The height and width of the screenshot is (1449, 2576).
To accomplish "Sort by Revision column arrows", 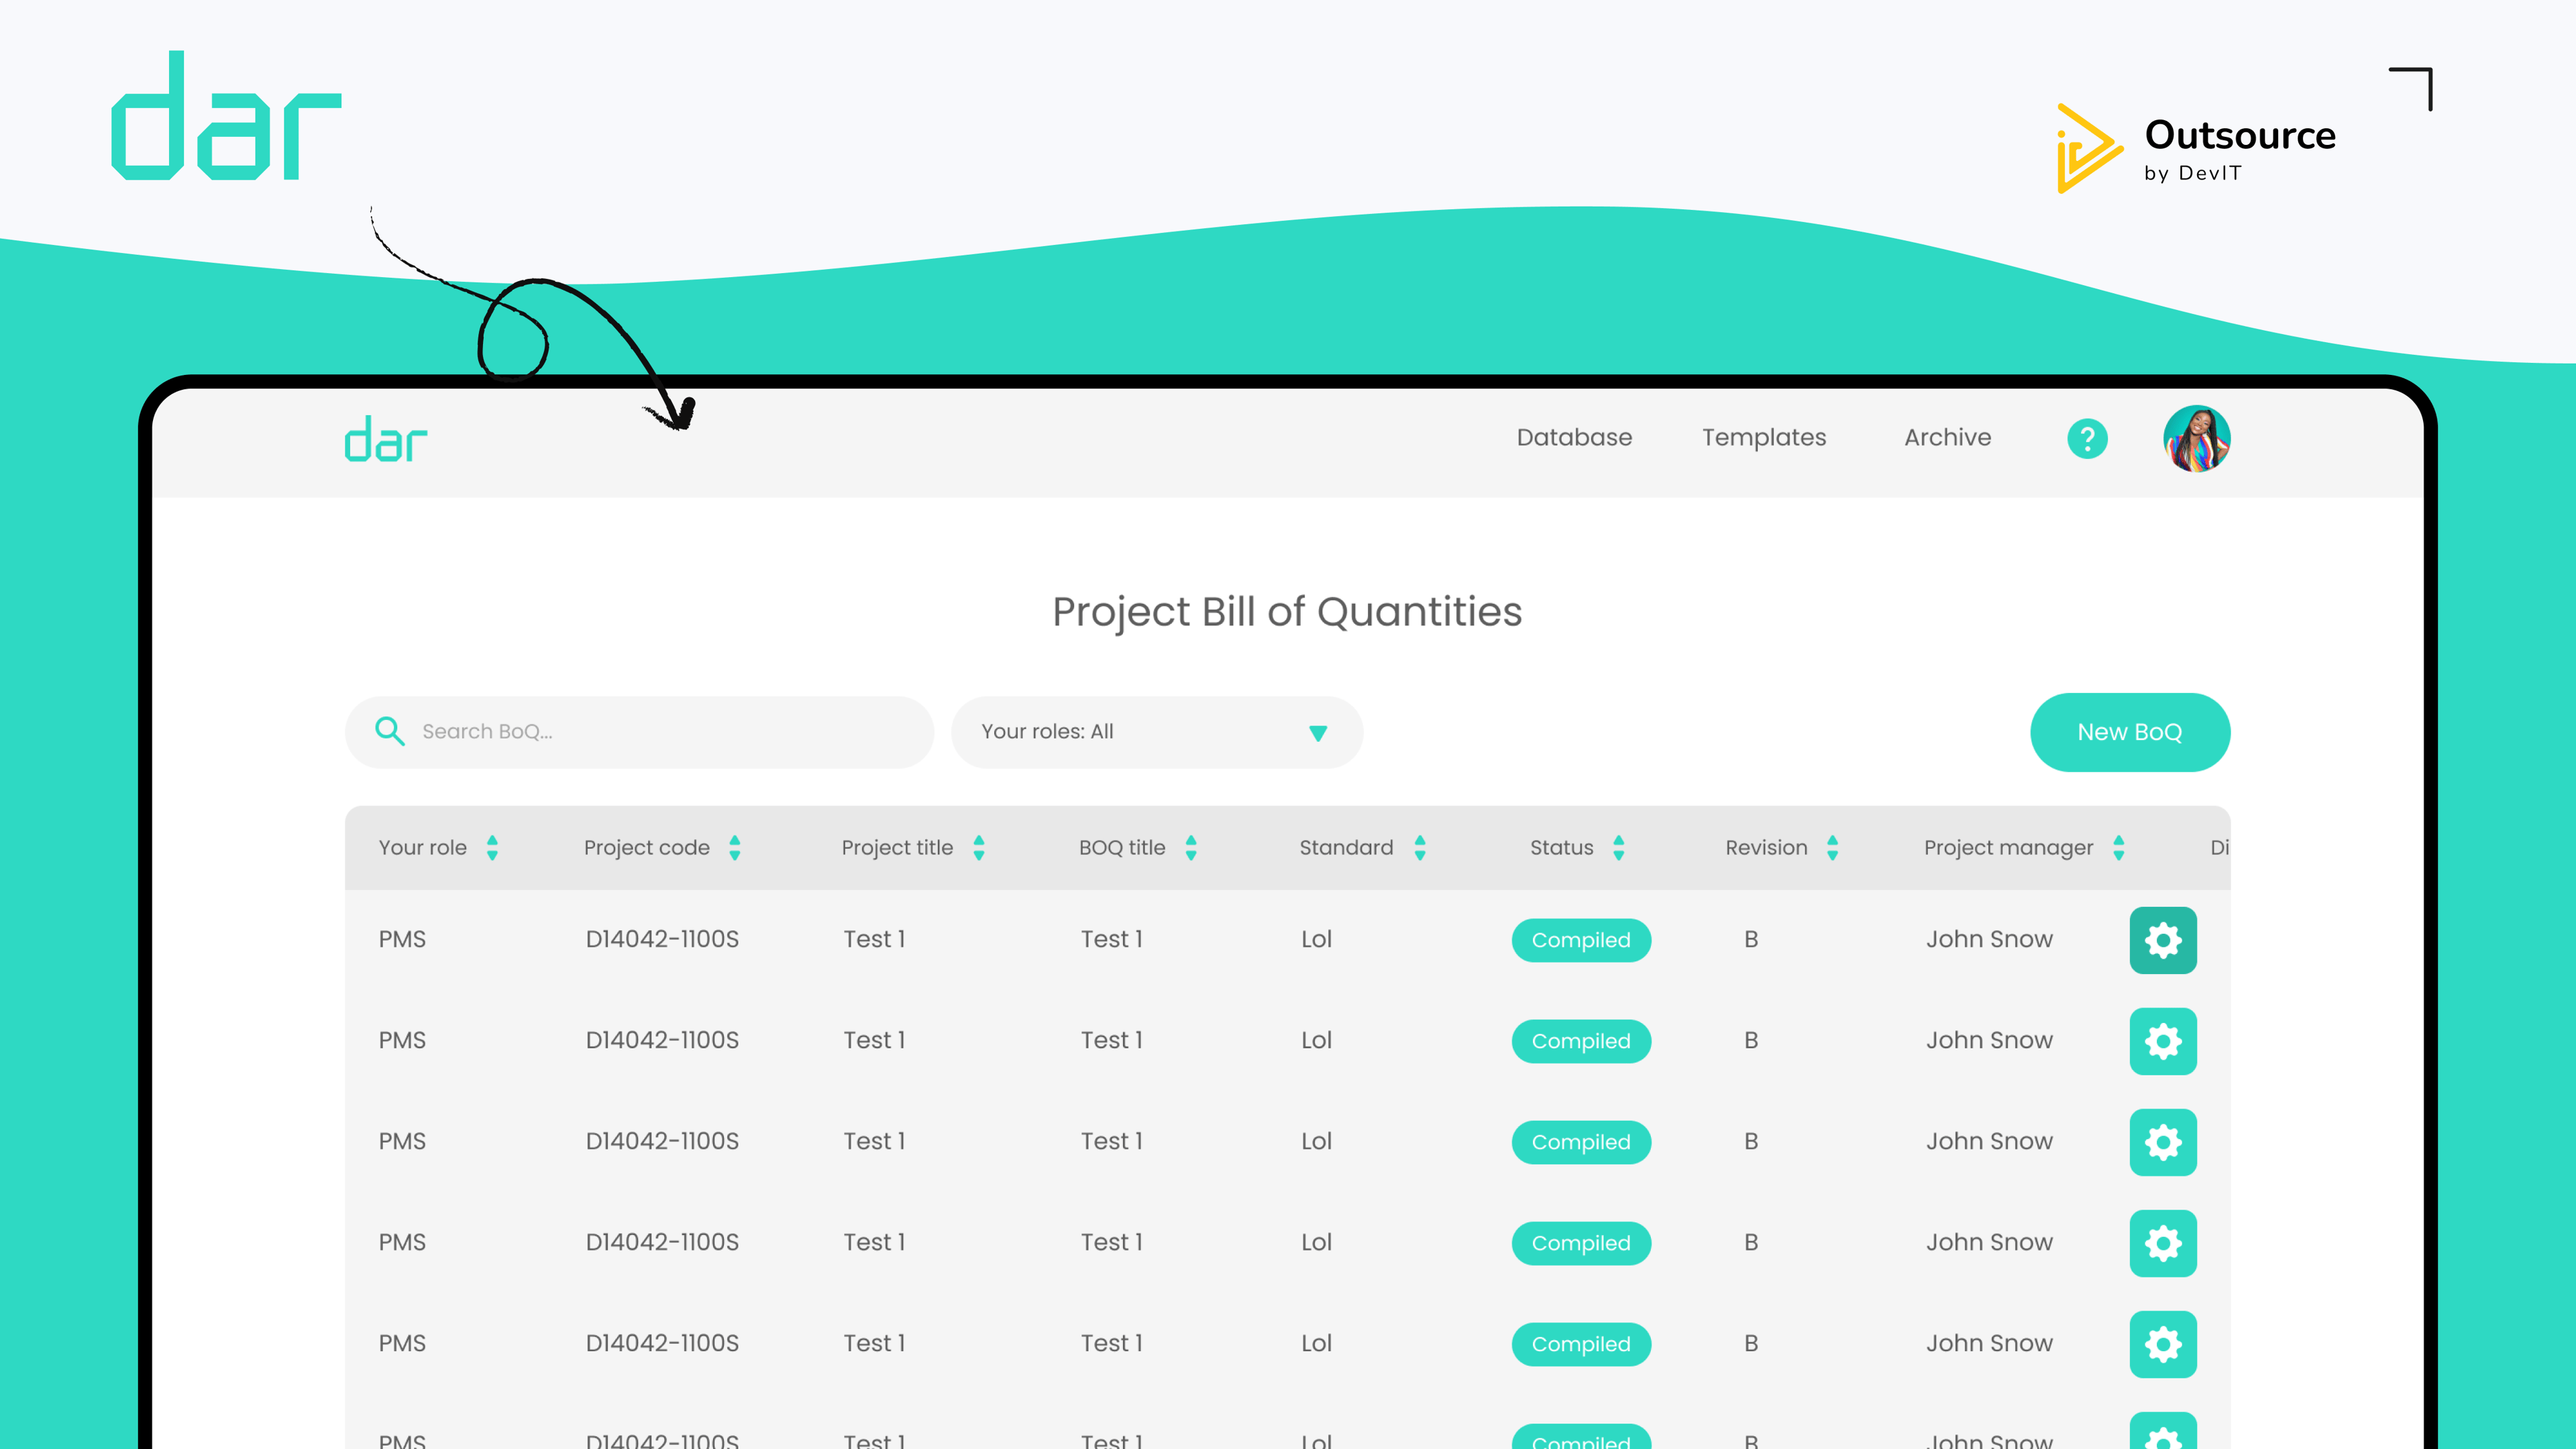I will [x=1833, y=848].
